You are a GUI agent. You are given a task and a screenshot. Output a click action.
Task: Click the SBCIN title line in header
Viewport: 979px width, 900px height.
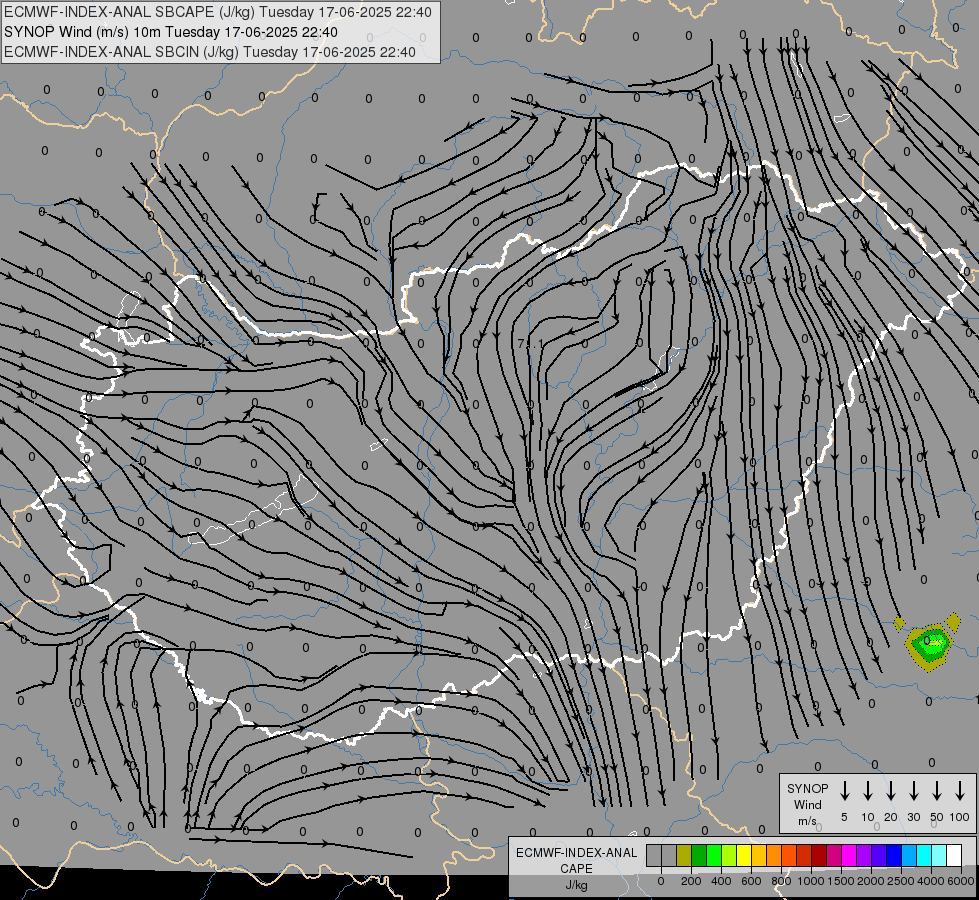[x=210, y=52]
